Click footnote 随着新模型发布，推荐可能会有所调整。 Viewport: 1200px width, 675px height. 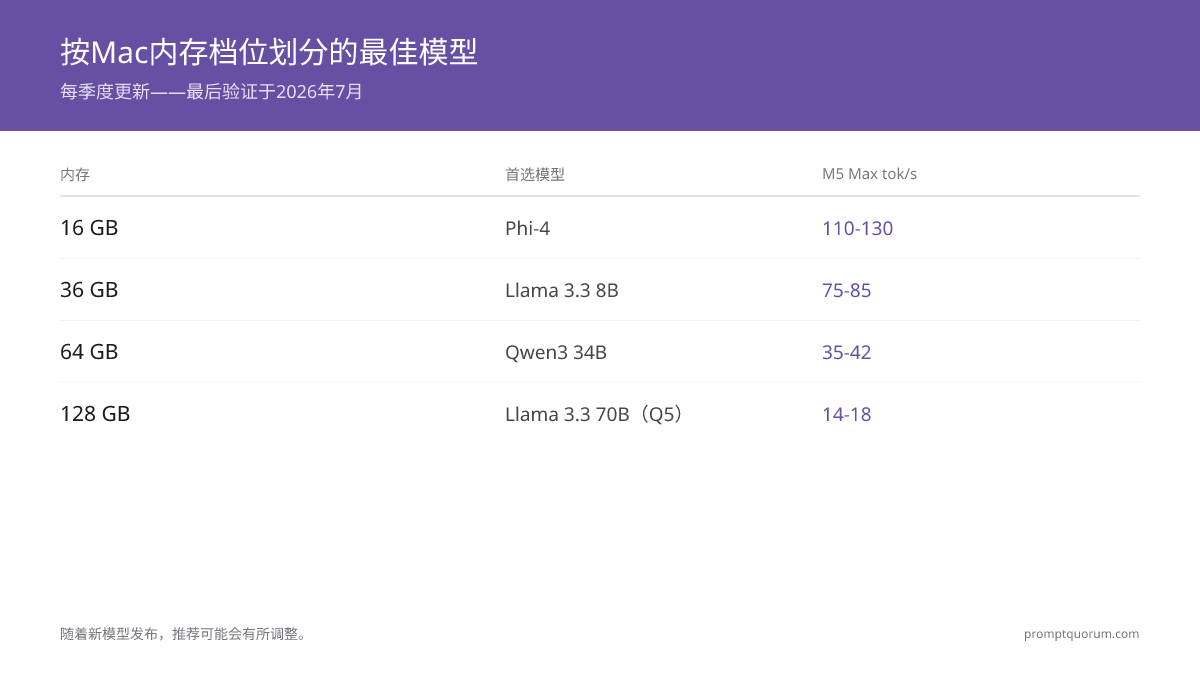(x=185, y=634)
